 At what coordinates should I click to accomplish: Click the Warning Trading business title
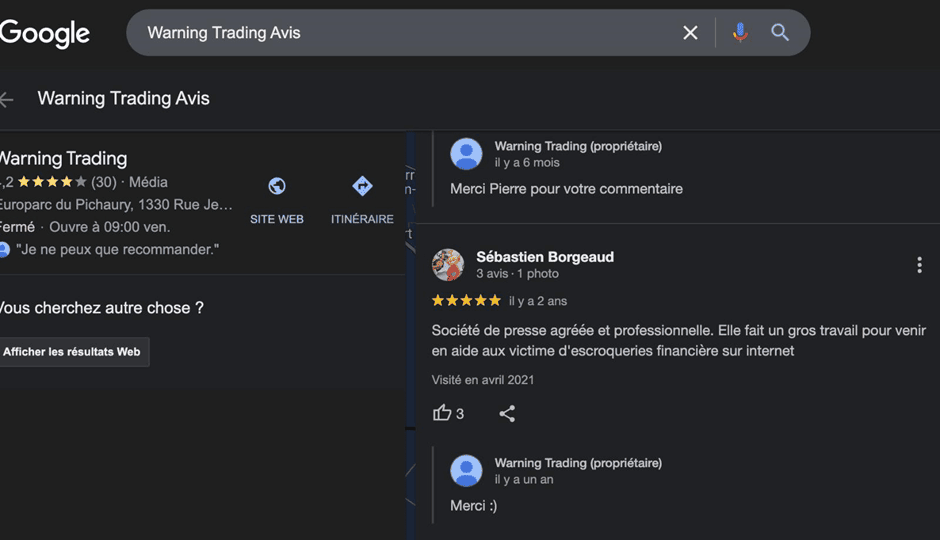(x=64, y=158)
